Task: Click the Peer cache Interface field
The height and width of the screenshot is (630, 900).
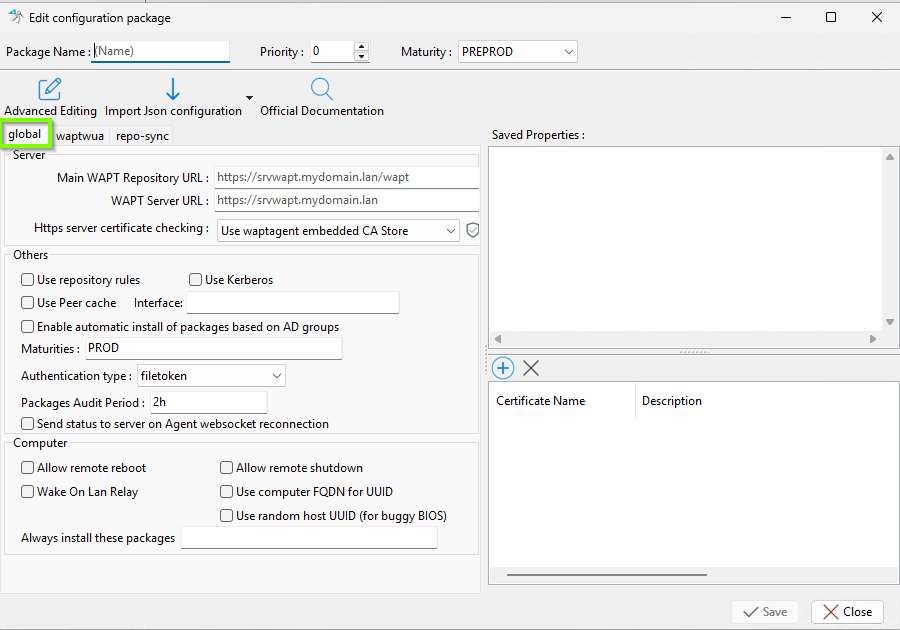Action: coord(293,302)
